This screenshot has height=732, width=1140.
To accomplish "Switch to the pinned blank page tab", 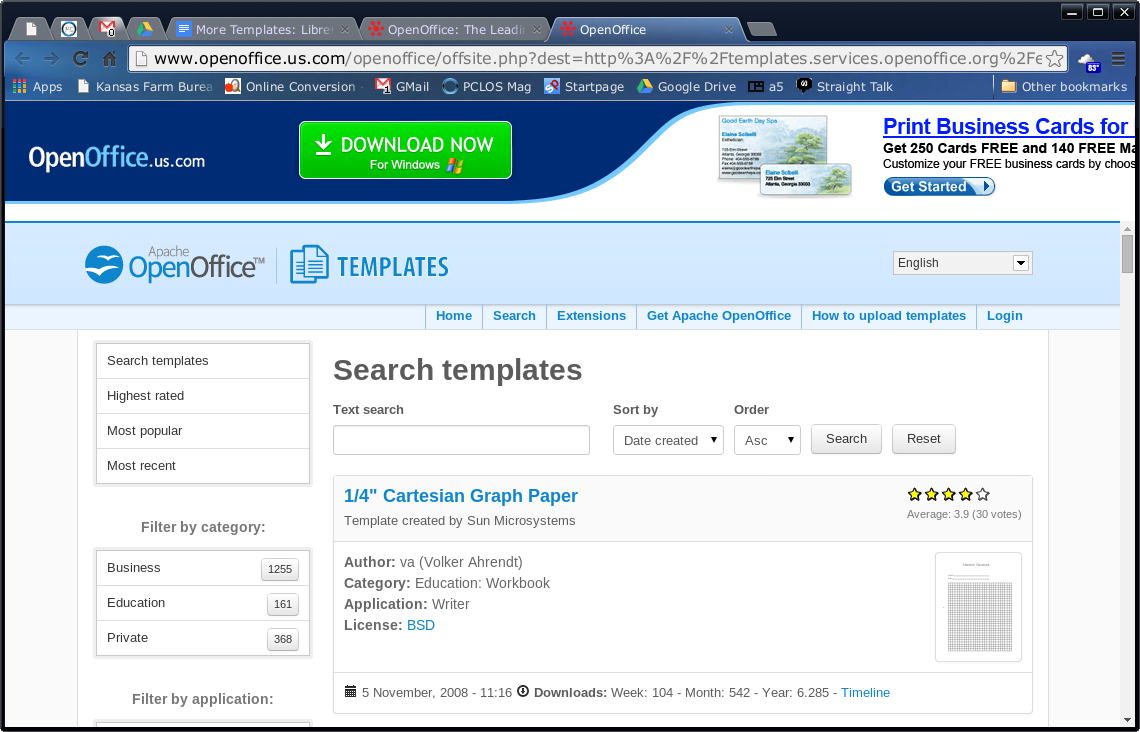I will point(31,29).
